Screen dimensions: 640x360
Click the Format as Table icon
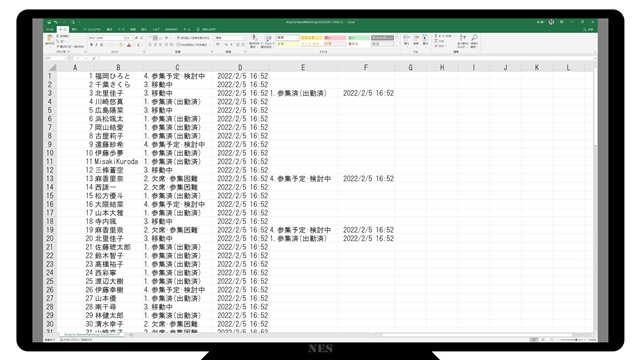tap(268, 38)
